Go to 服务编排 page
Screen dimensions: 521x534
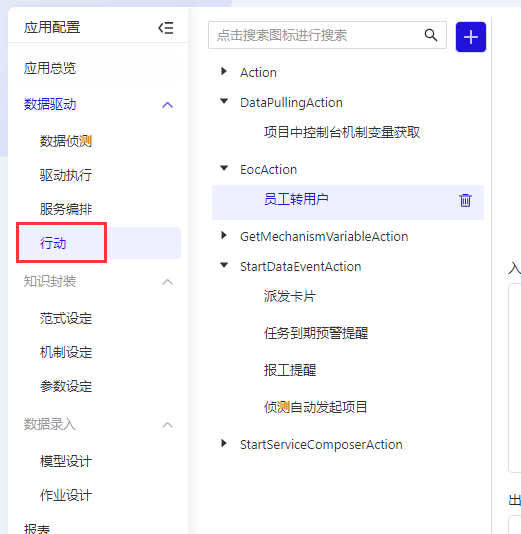tap(66, 209)
